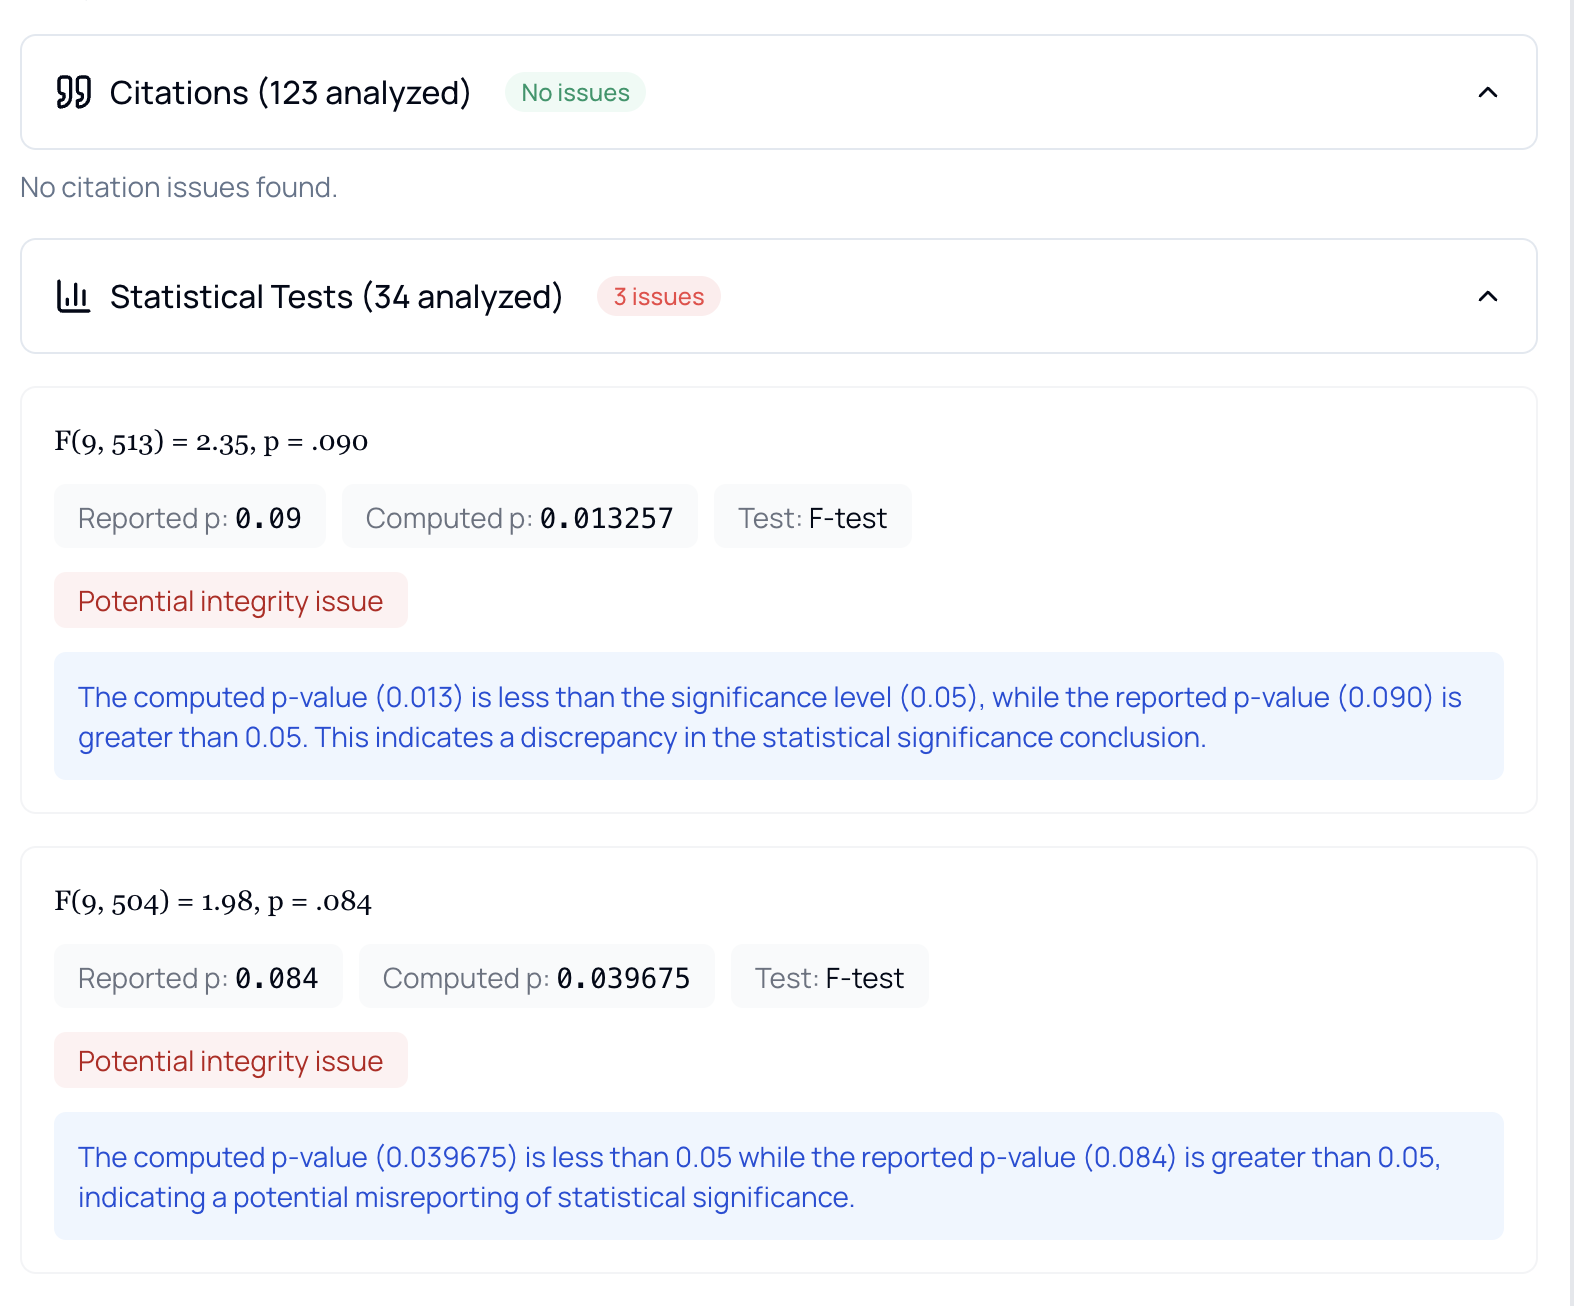Select the "Statistical Tests (34 analyzed)" heading
Image resolution: width=1592 pixels, height=1306 pixels.
[x=336, y=297]
